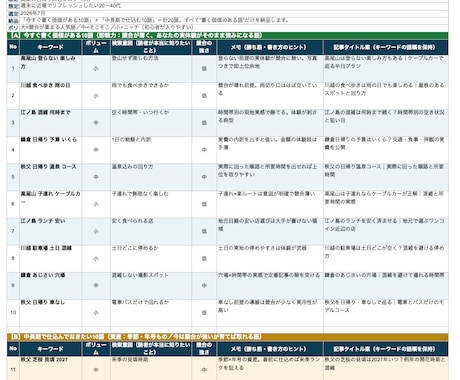Select keyword cell '鎌倉 日帰り 予算 いくら'
The height and width of the screenshot is (380, 460).
[50, 150]
